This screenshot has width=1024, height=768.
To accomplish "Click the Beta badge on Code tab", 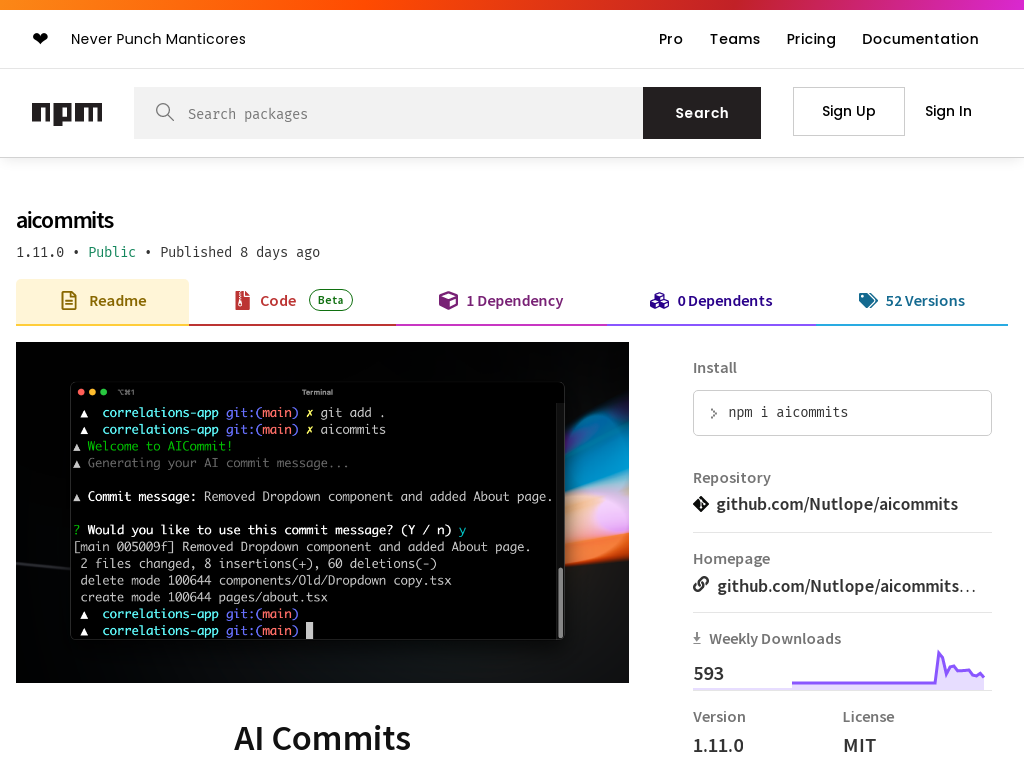I will pos(330,300).
